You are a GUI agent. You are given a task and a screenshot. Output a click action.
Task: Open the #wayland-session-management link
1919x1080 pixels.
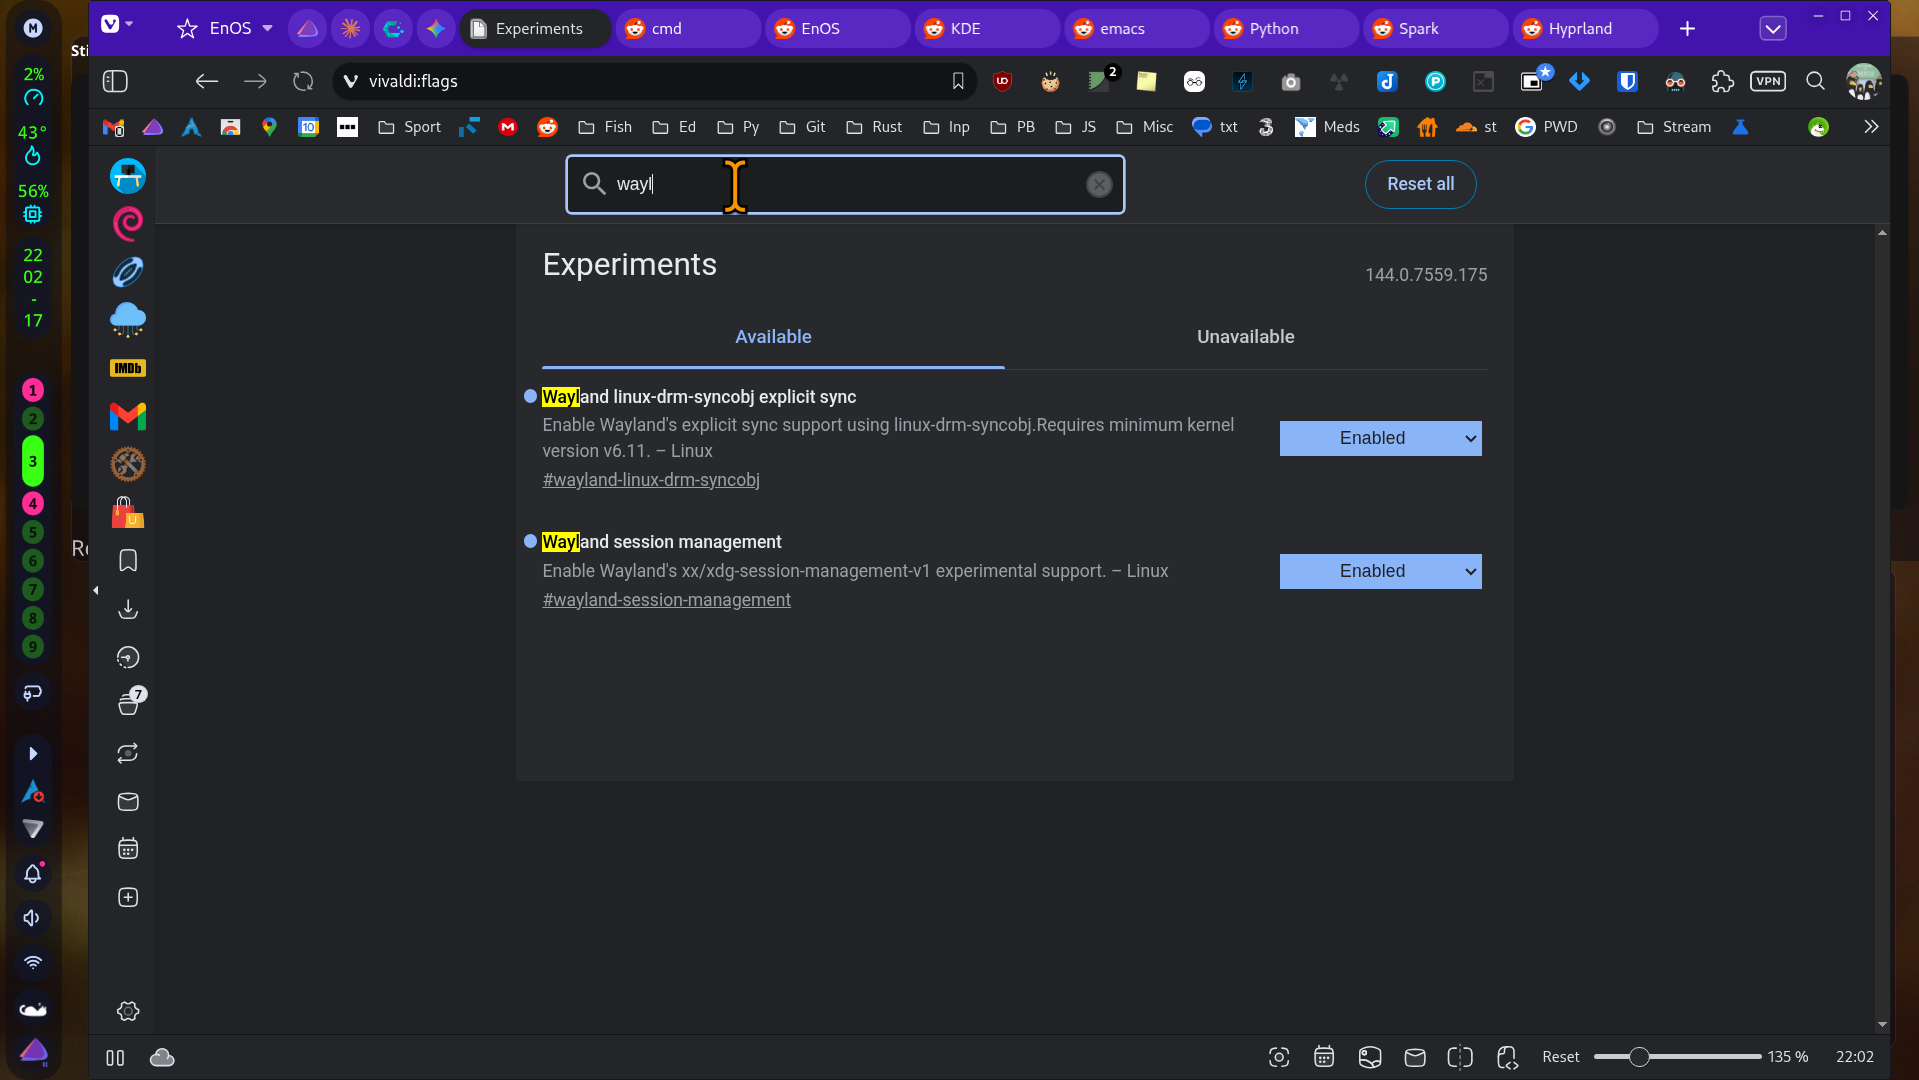(x=666, y=600)
